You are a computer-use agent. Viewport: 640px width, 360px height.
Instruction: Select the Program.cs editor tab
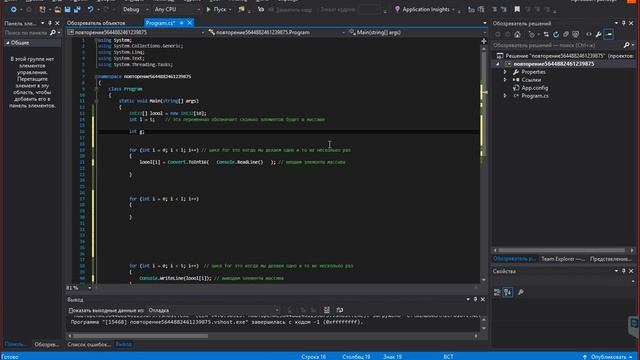(x=160, y=23)
